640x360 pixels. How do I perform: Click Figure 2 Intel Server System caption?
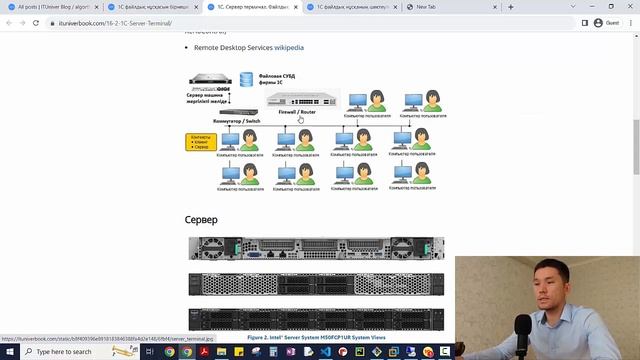pyautogui.click(x=316, y=338)
